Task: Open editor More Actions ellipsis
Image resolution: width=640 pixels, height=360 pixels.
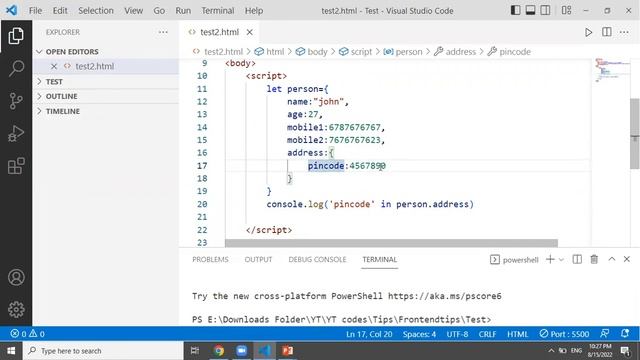Action: pos(624,32)
